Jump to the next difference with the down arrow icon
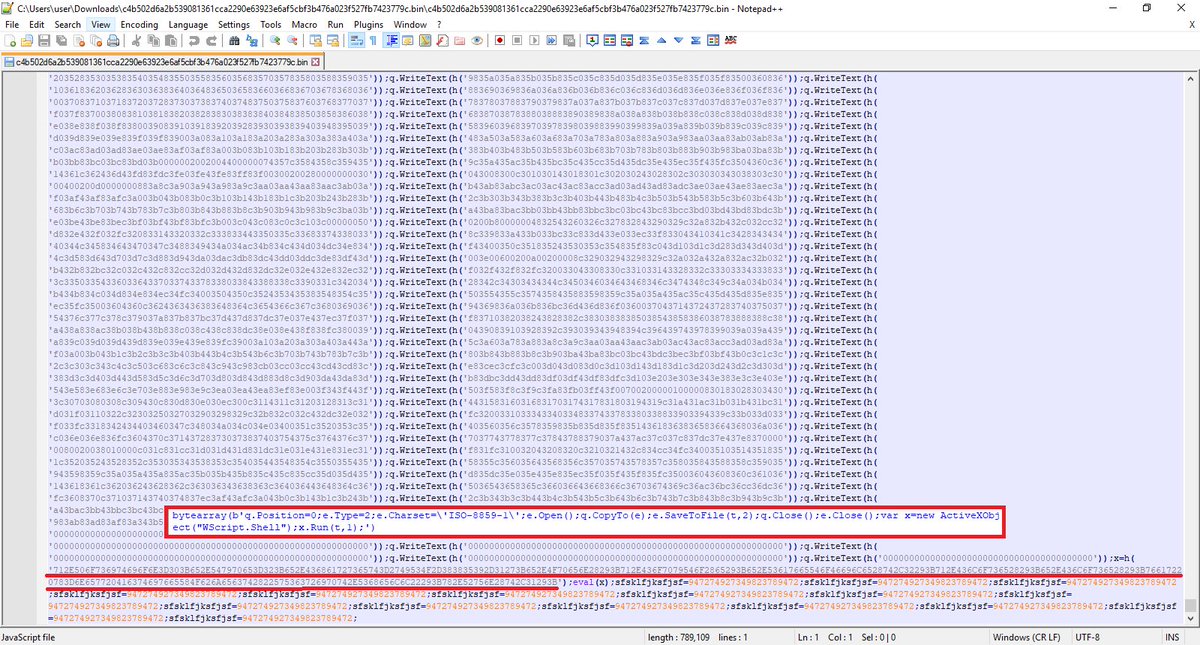Image resolution: width=1200 pixels, height=645 pixels. [x=678, y=40]
